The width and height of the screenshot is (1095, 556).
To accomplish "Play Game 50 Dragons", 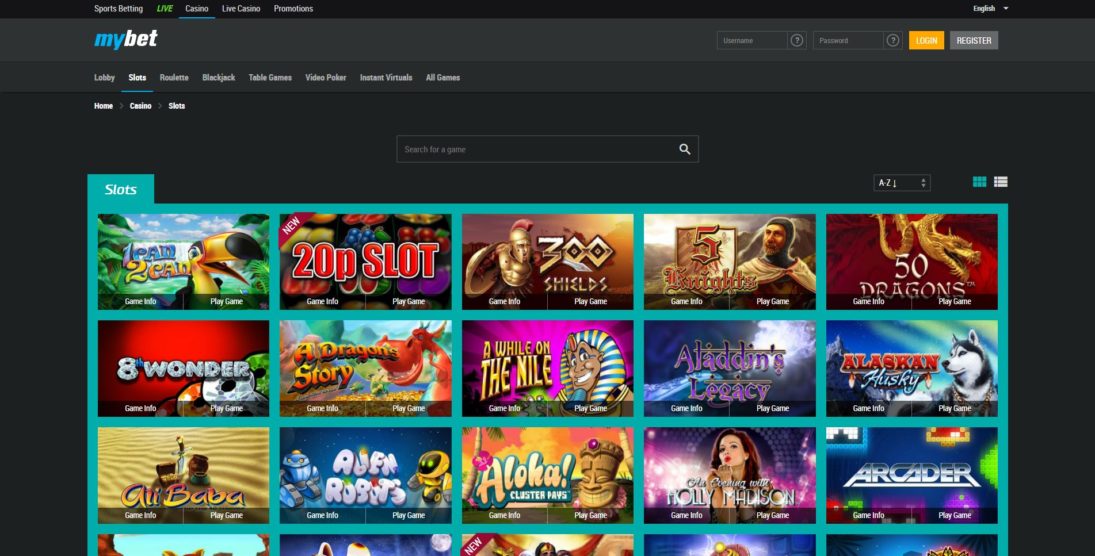I will click(955, 302).
